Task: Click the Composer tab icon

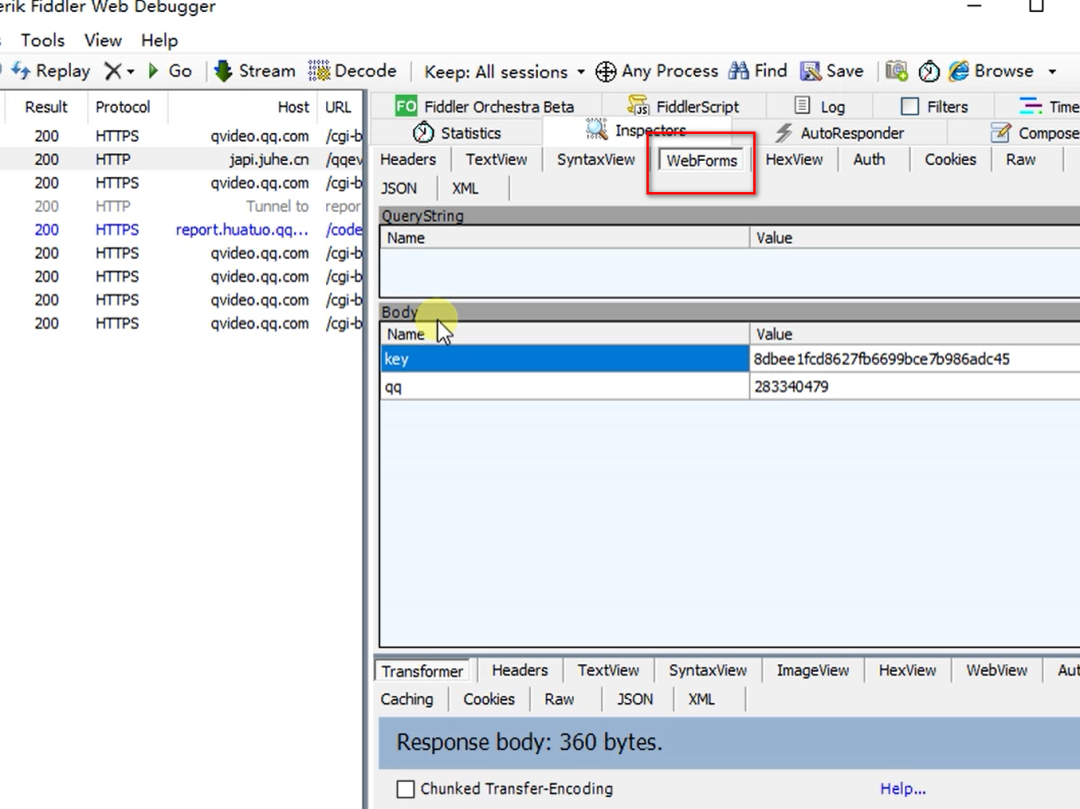Action: pos(1000,132)
